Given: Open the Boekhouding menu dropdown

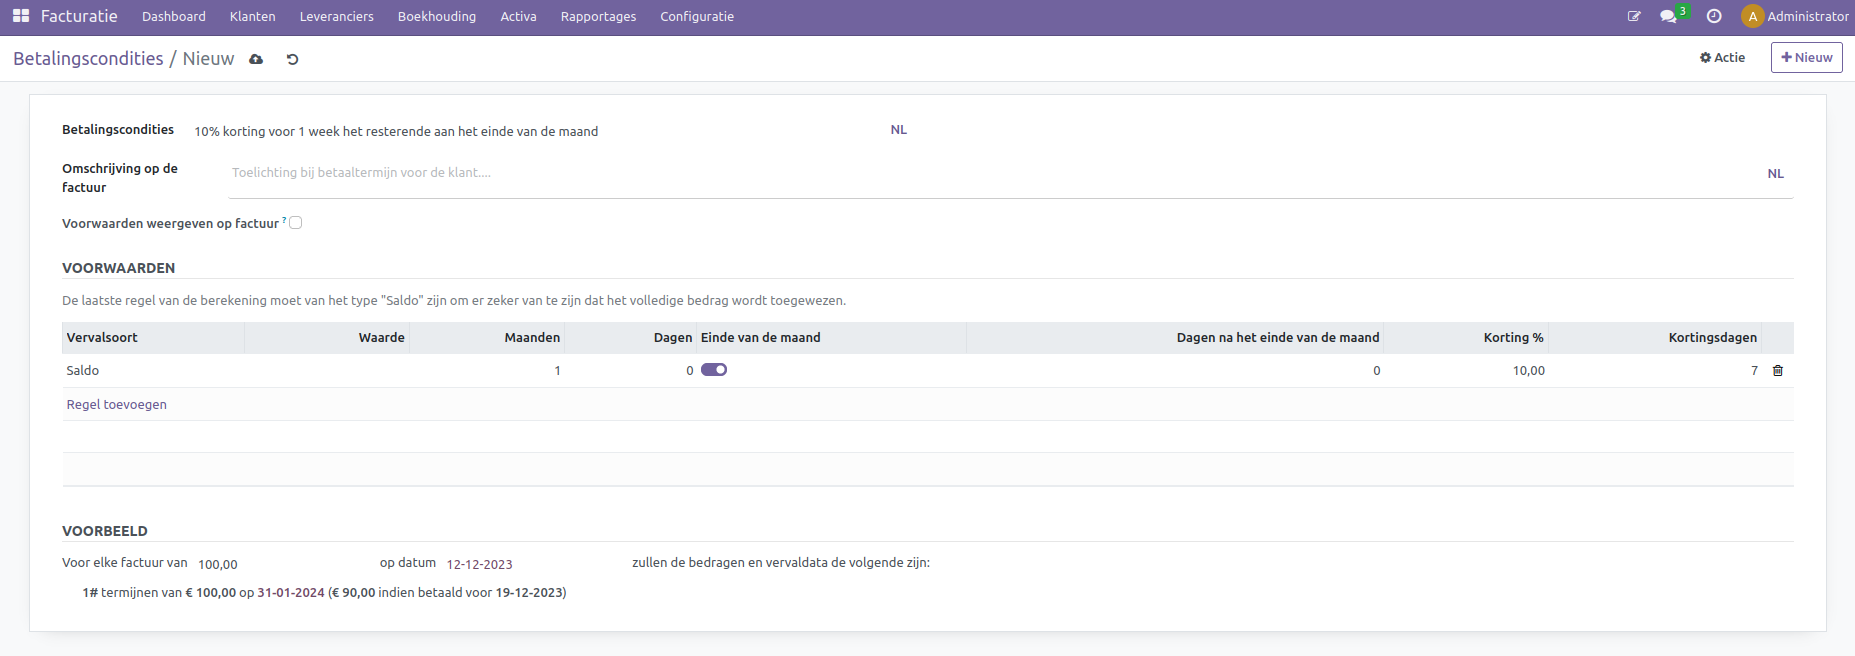Looking at the screenshot, I should 436,16.
